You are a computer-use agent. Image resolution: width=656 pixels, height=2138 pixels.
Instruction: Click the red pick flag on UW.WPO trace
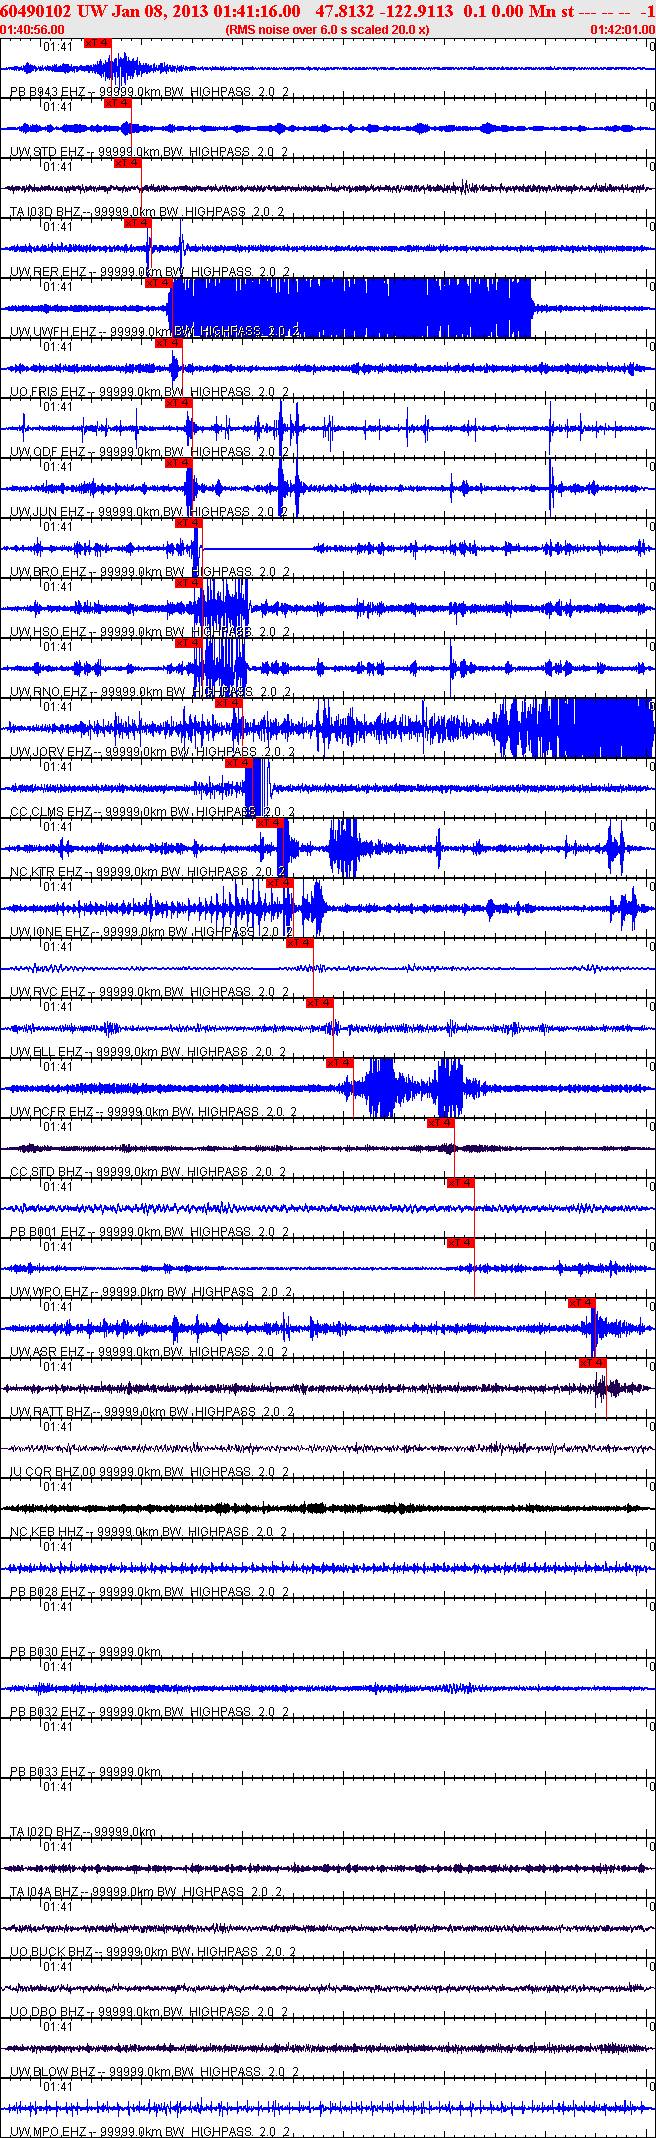coord(460,1243)
